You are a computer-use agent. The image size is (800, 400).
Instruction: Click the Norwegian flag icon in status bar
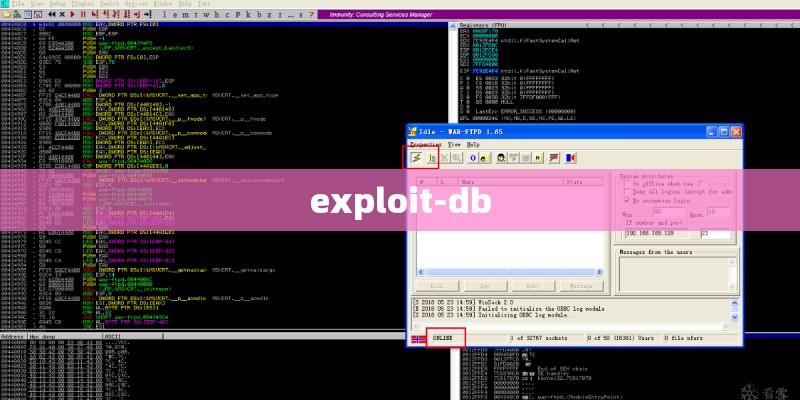418,339
